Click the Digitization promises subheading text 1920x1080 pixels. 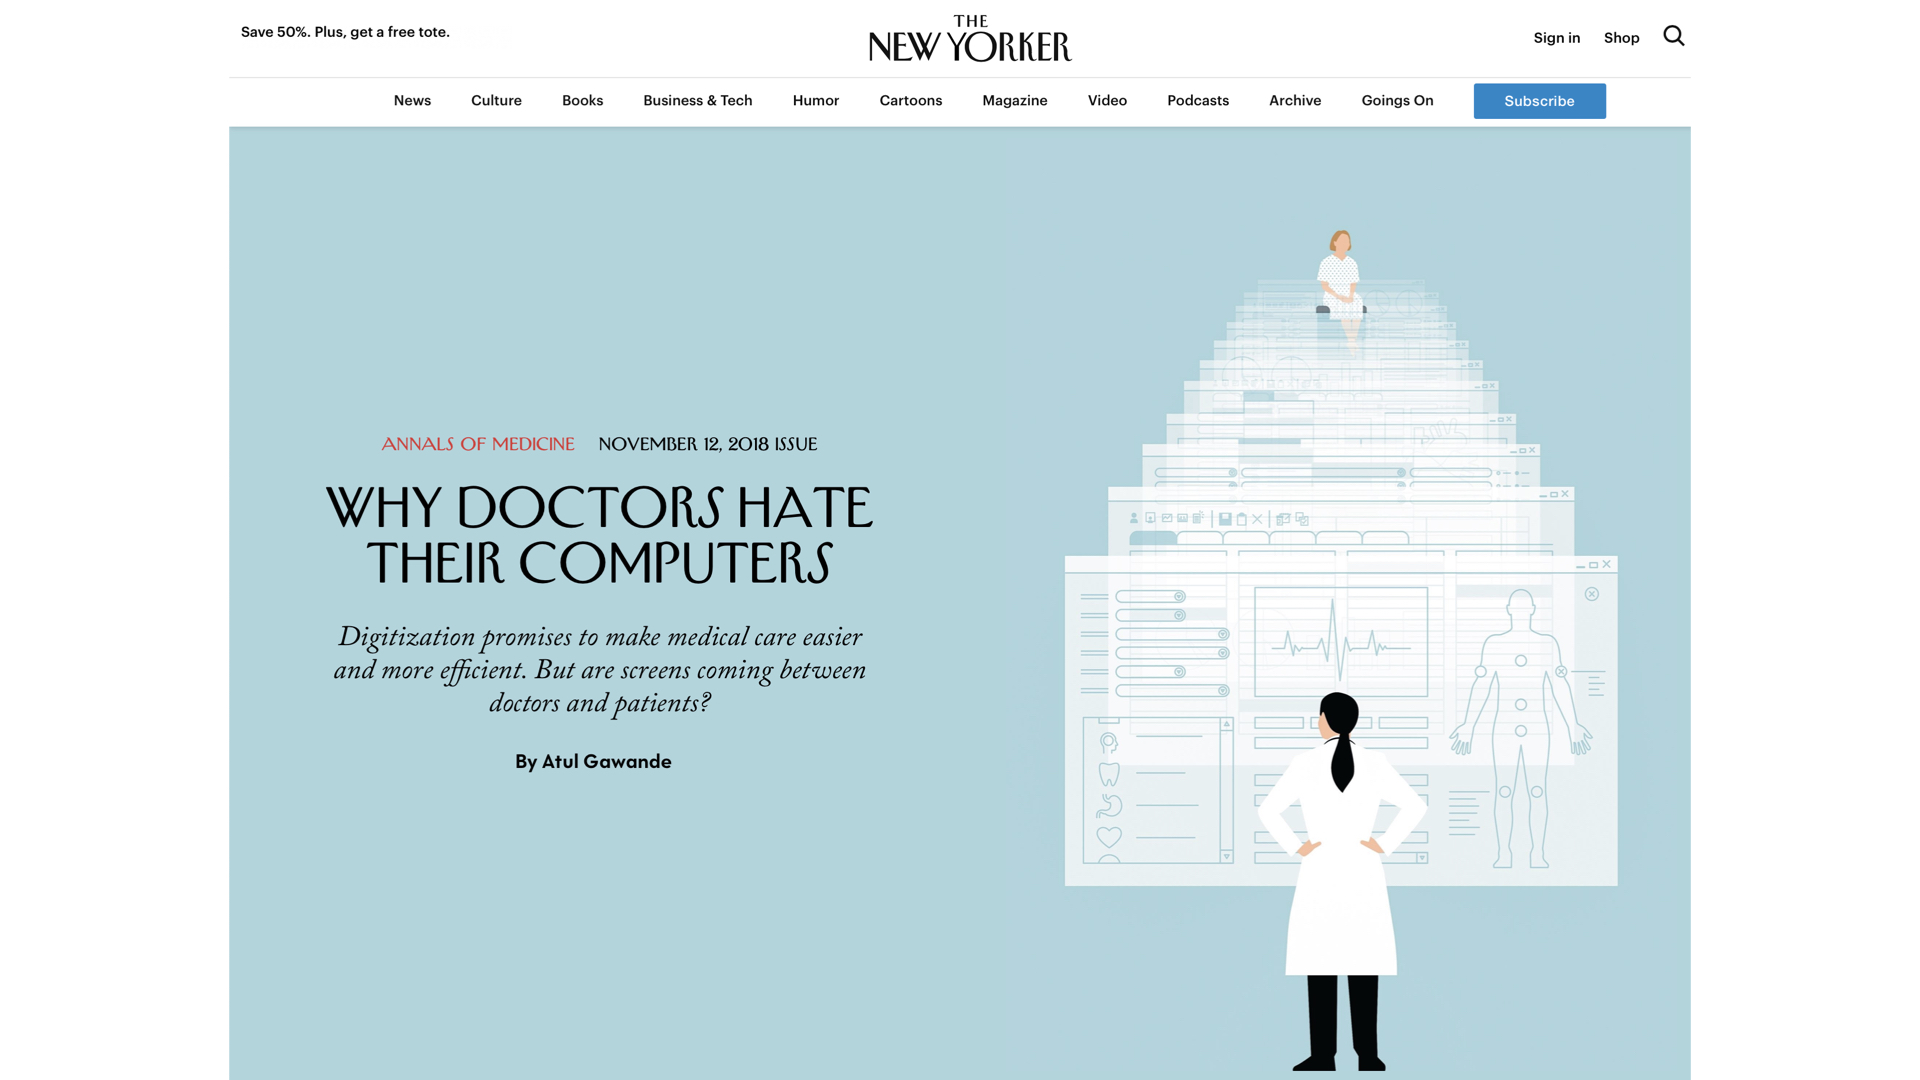(x=599, y=670)
